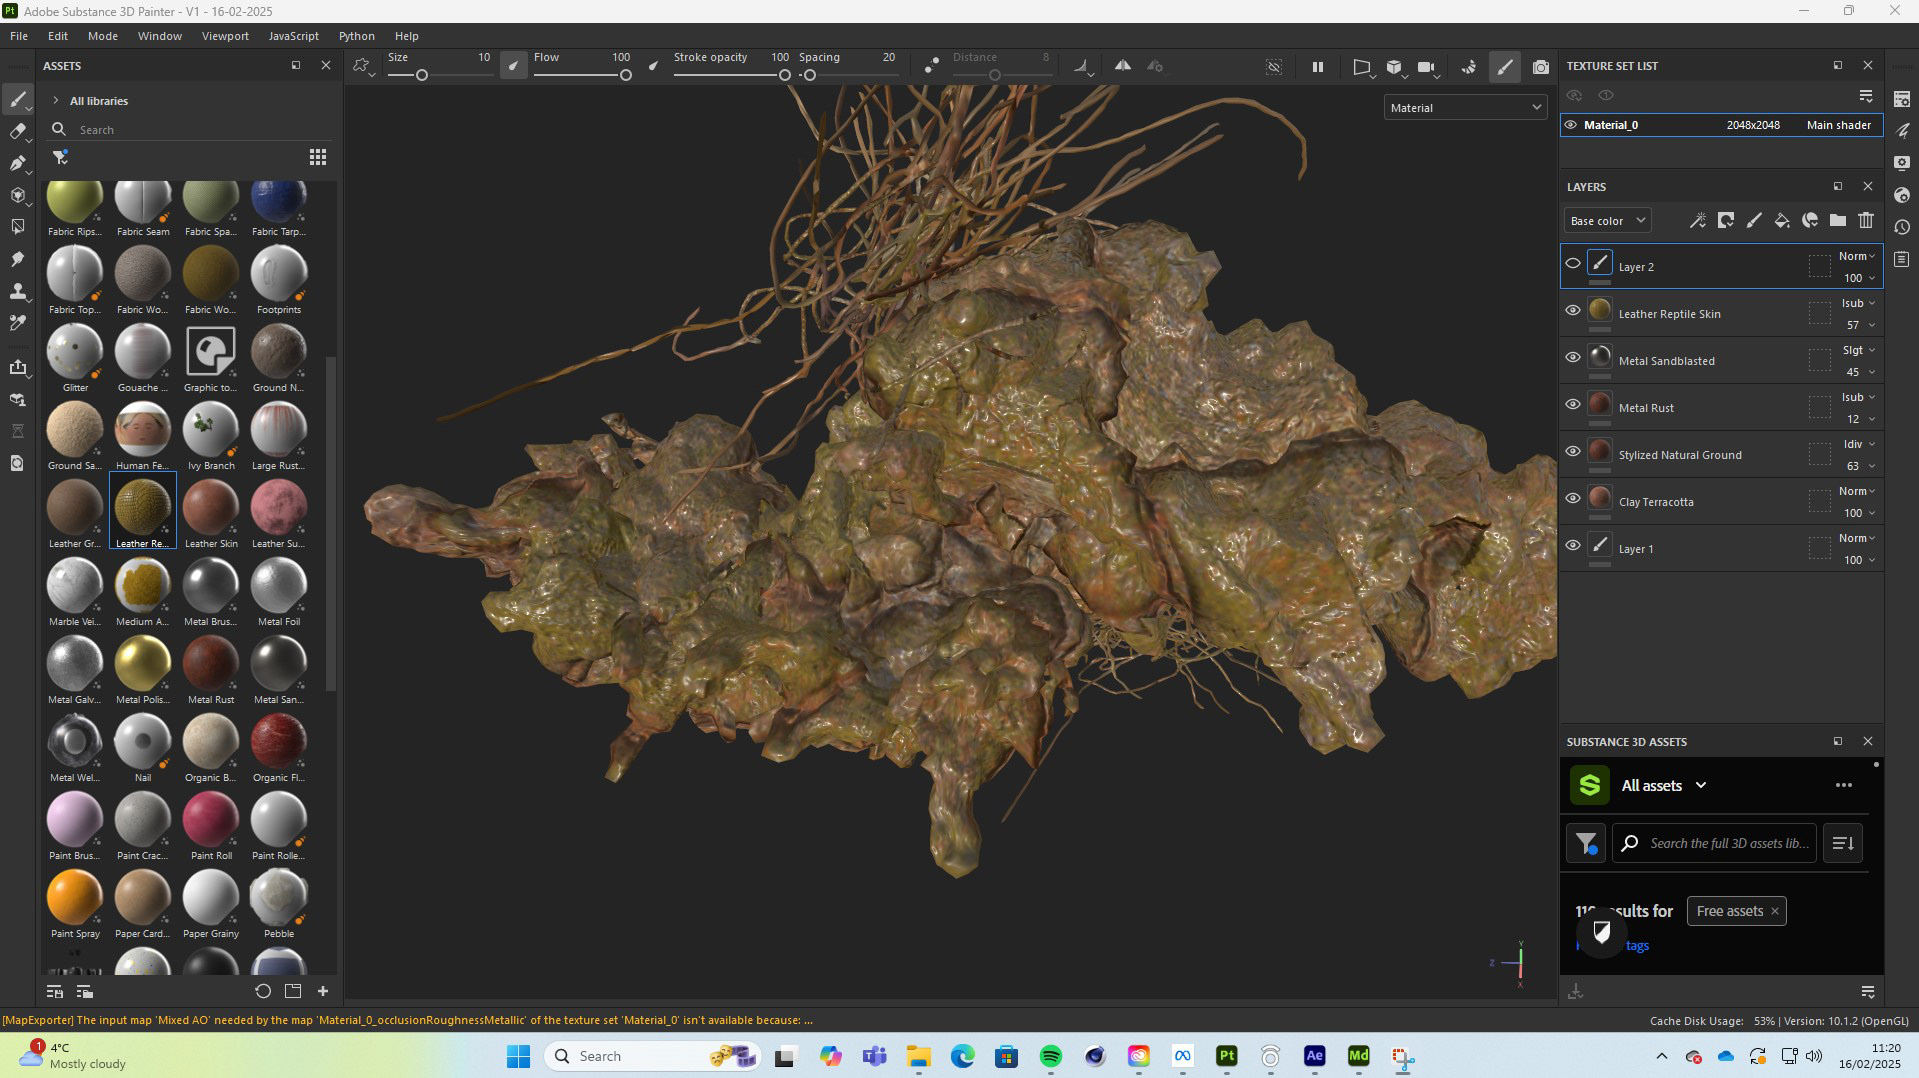Open the Material viewport mode dropdown
1919x1078 pixels.
click(1464, 108)
